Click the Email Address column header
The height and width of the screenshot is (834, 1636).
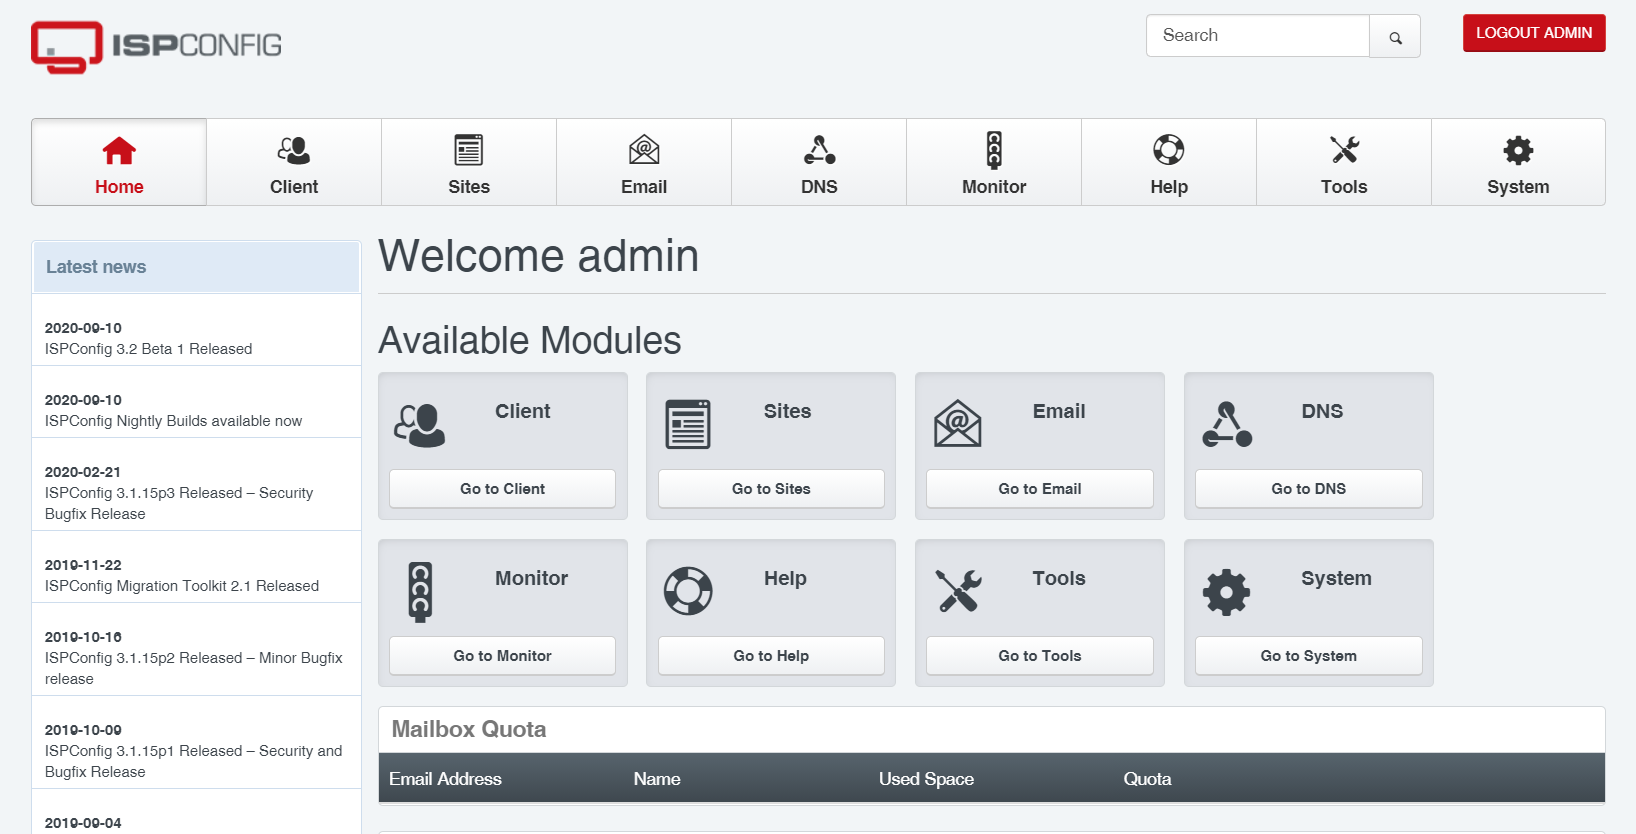pyautogui.click(x=445, y=779)
